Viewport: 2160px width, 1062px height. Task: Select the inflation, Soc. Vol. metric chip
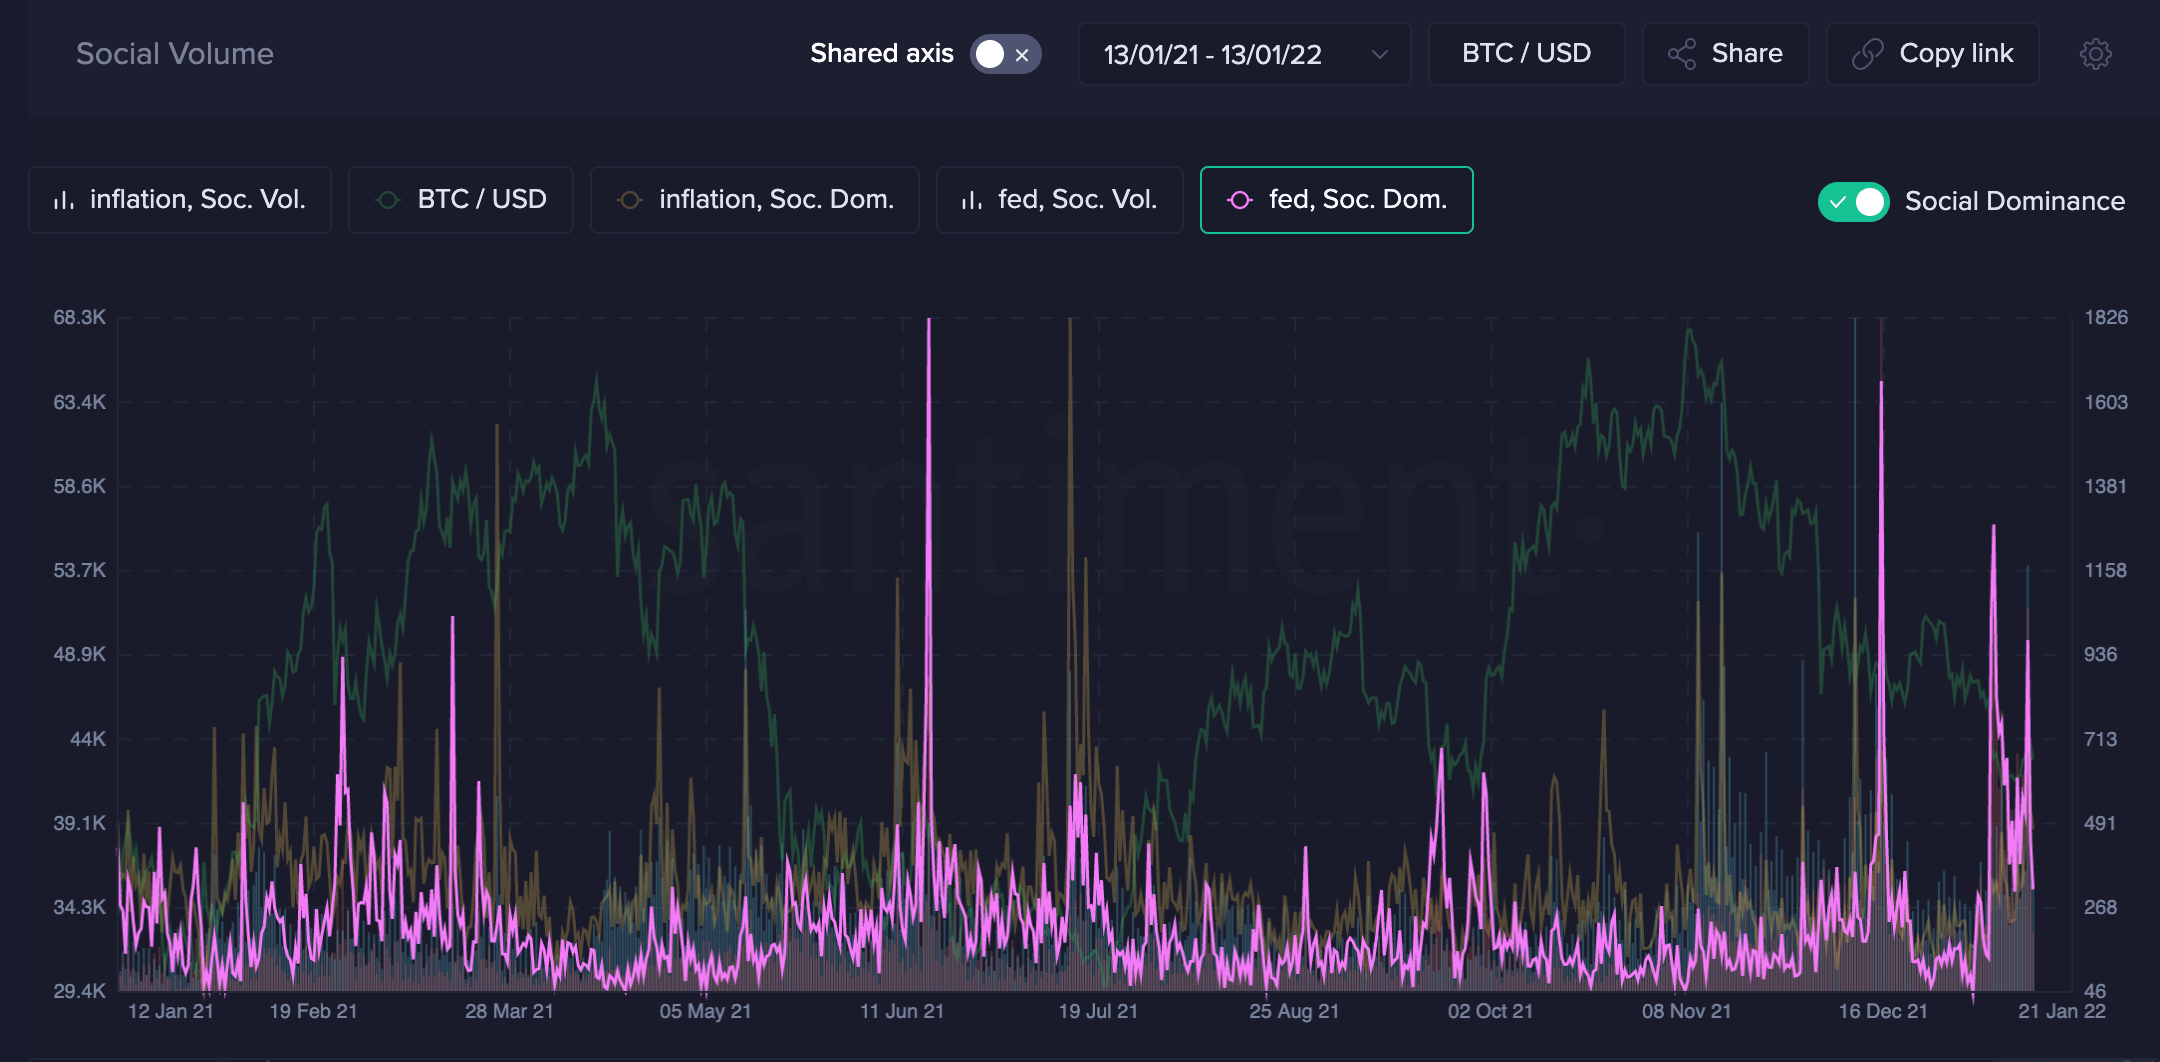(180, 200)
